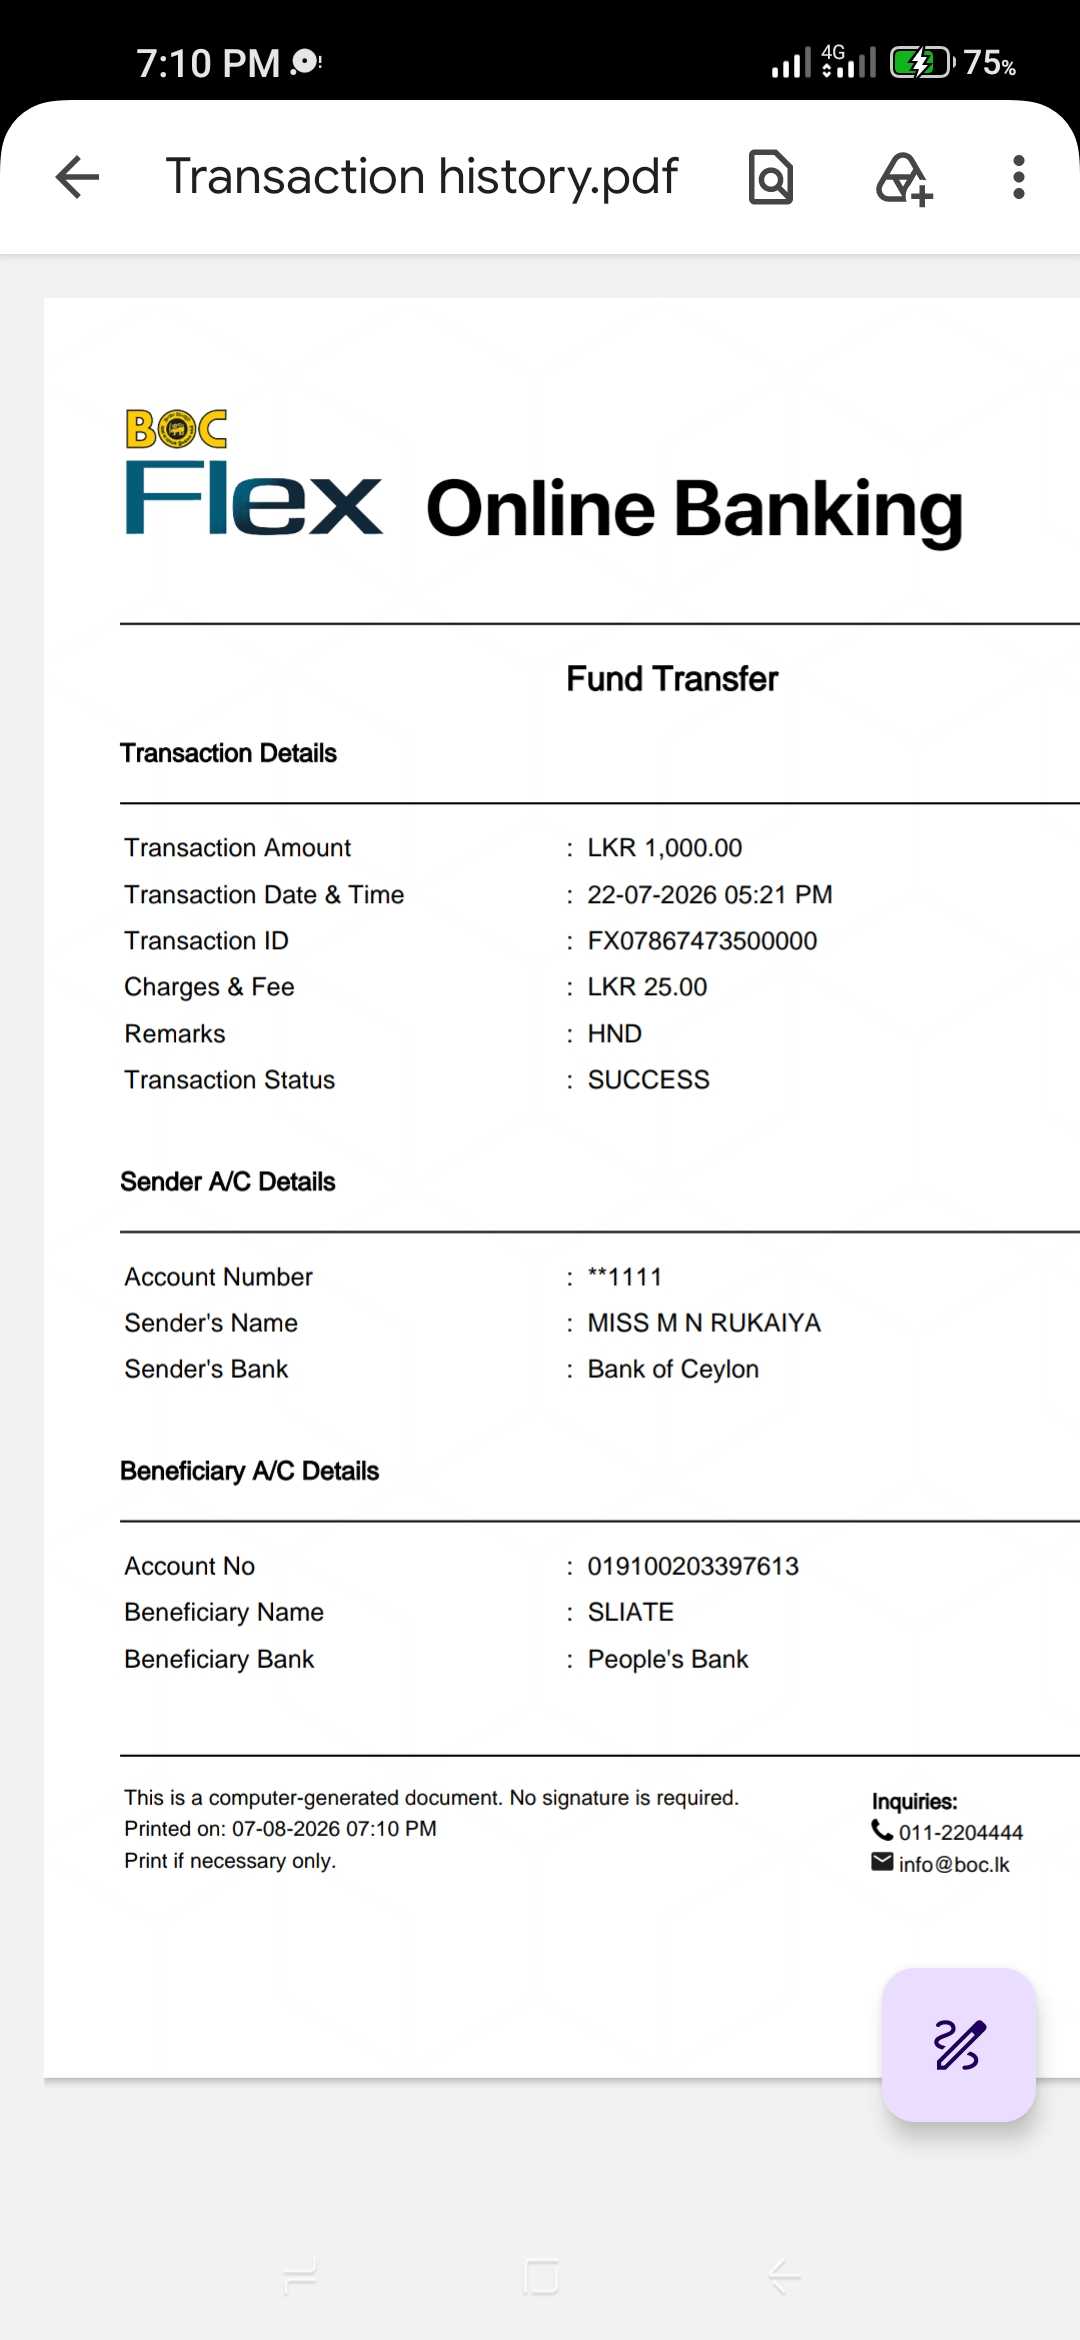Tap the envelope icon beside email
1080x2340 pixels.
tap(882, 1861)
